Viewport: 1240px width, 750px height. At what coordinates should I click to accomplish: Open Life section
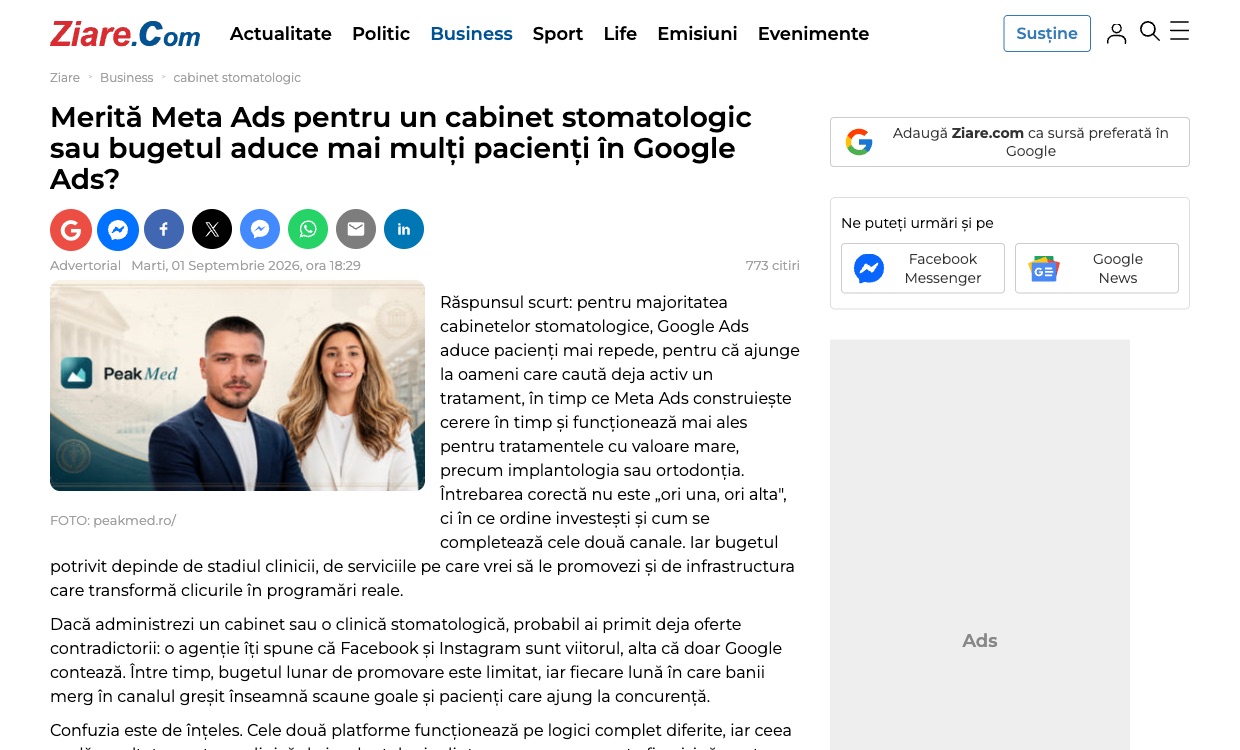click(620, 34)
